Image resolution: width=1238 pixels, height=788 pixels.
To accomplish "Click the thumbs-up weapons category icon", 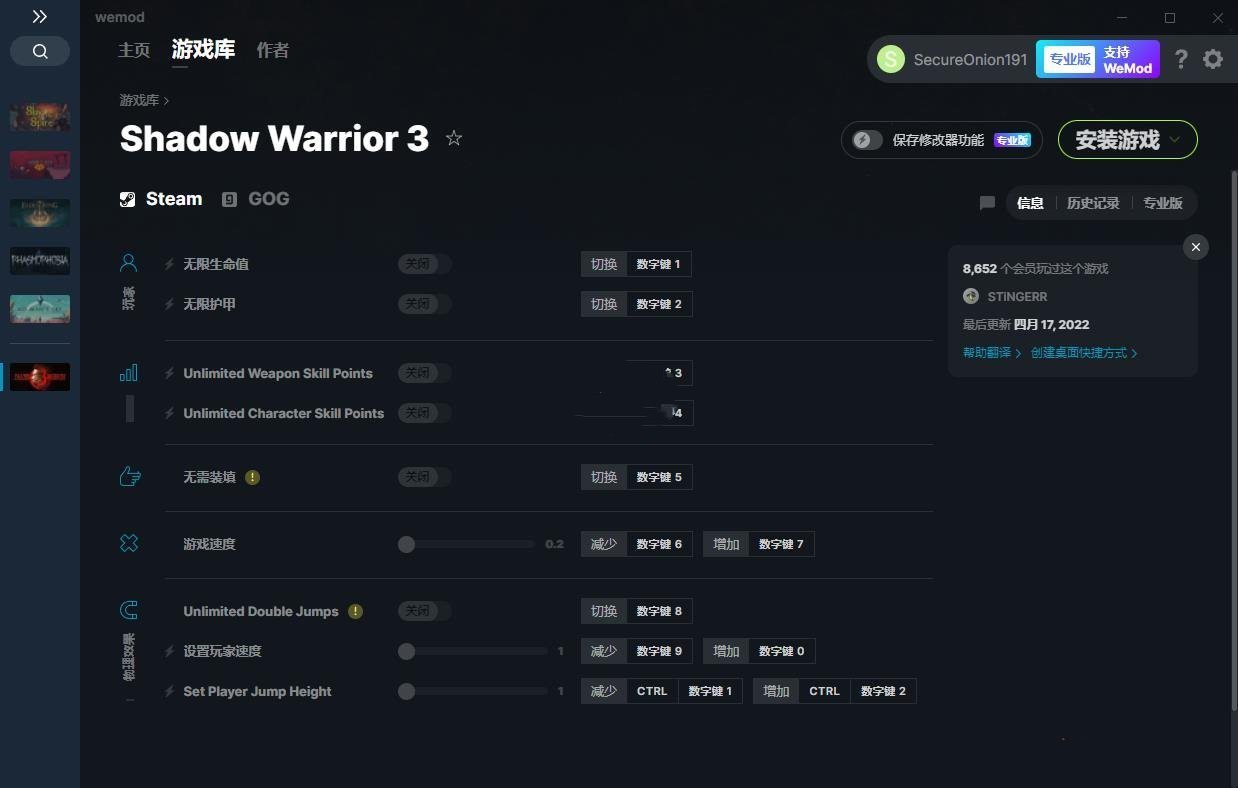I will pos(130,477).
